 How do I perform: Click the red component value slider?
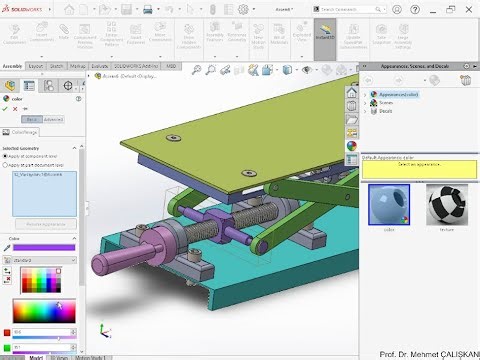pyautogui.click(x=44, y=338)
